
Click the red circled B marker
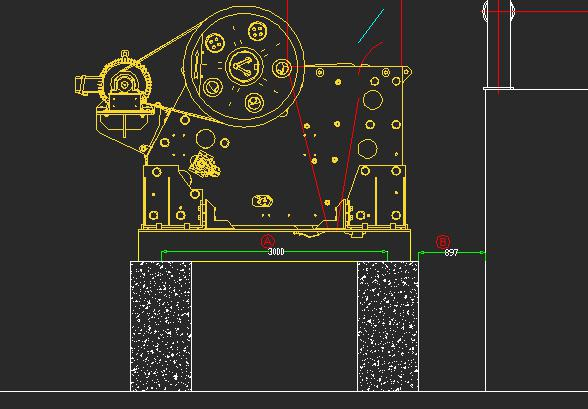[443, 242]
